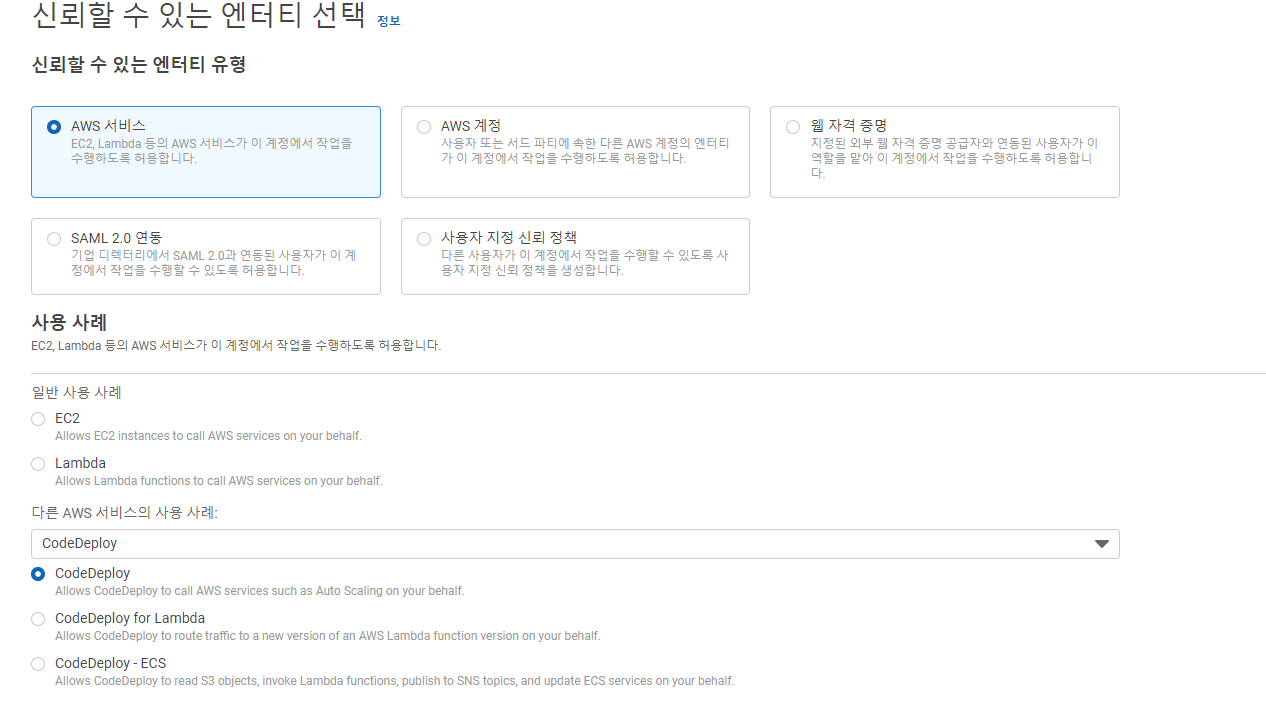
Task: Choose CodeDeploy for Lambda use case
Action: tap(38, 619)
